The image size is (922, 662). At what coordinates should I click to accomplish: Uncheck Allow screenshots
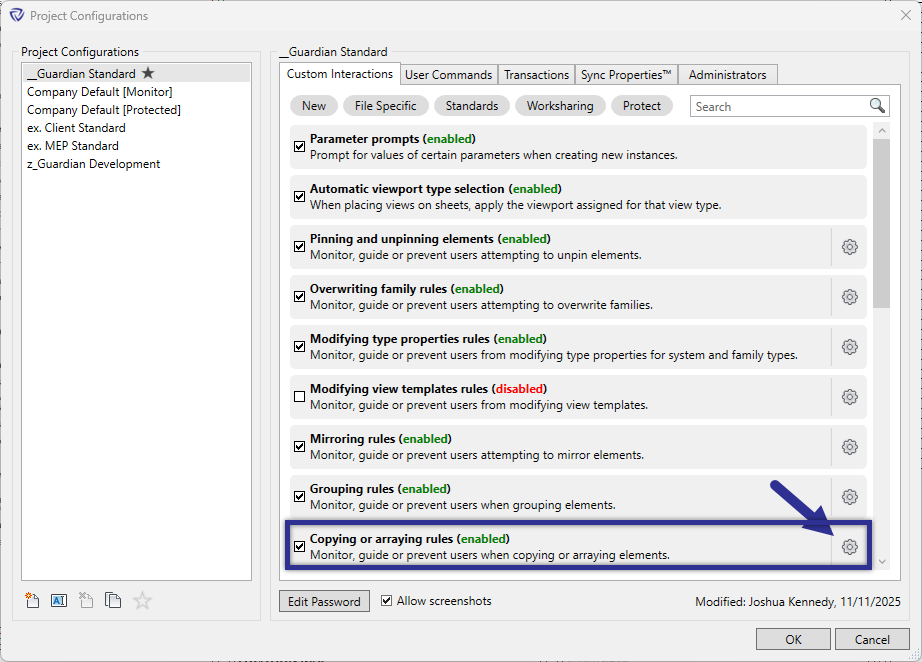coord(387,601)
